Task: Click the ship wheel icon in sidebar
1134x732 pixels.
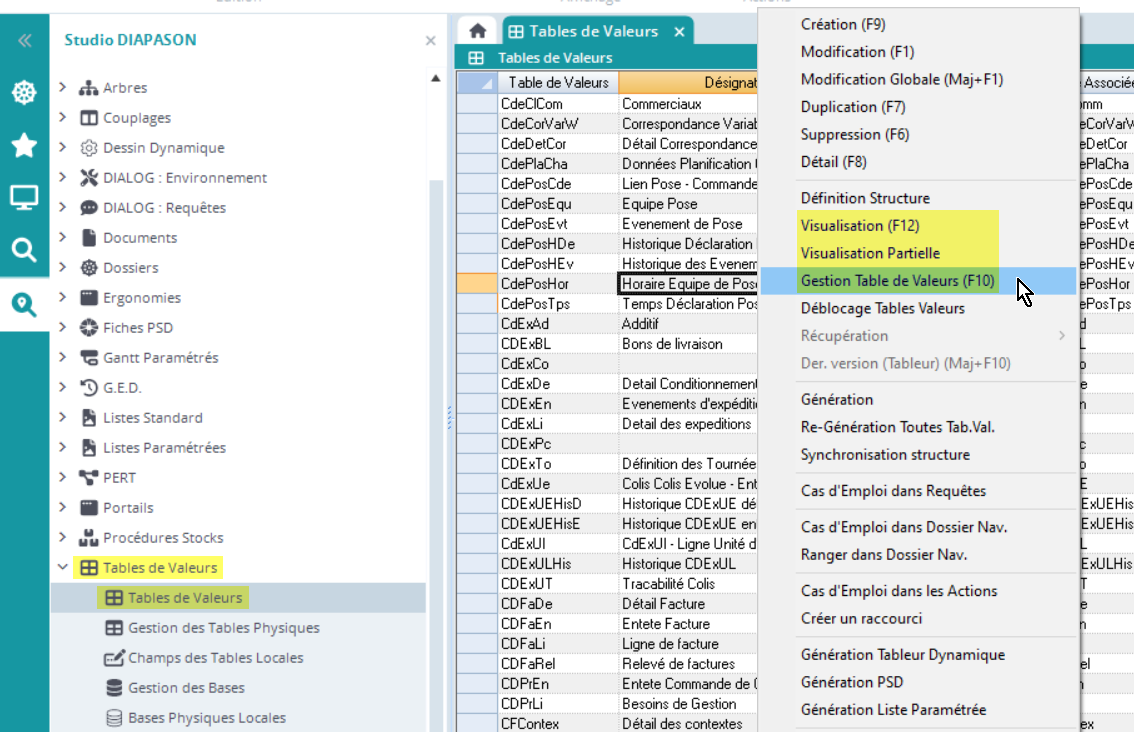Action: 24,93
